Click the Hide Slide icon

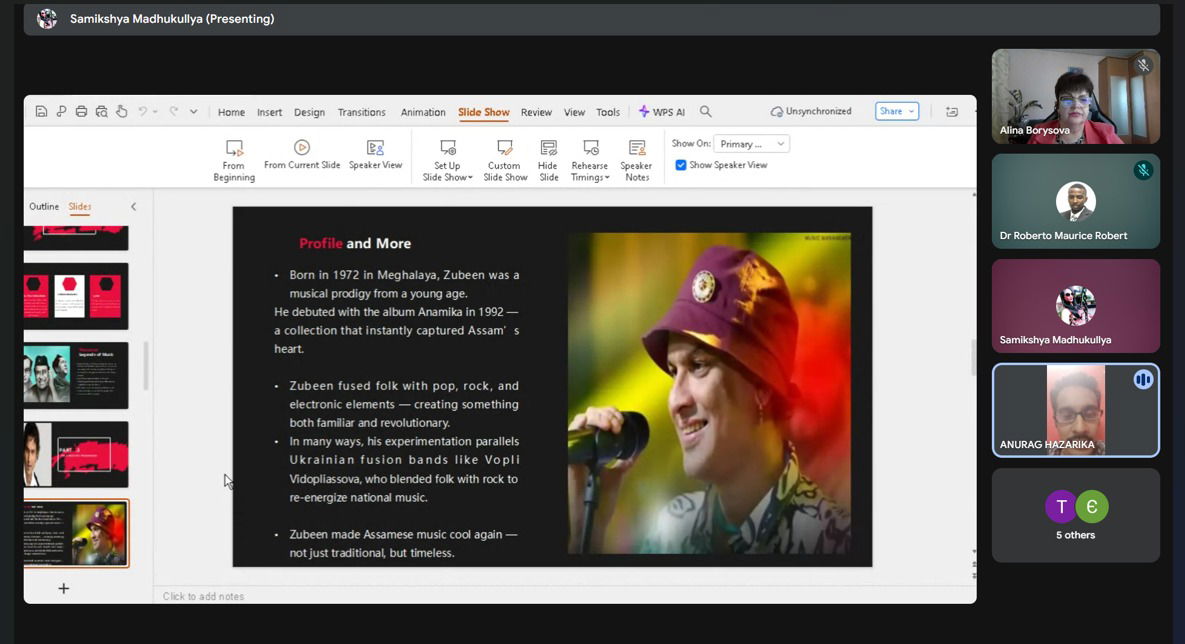point(548,148)
